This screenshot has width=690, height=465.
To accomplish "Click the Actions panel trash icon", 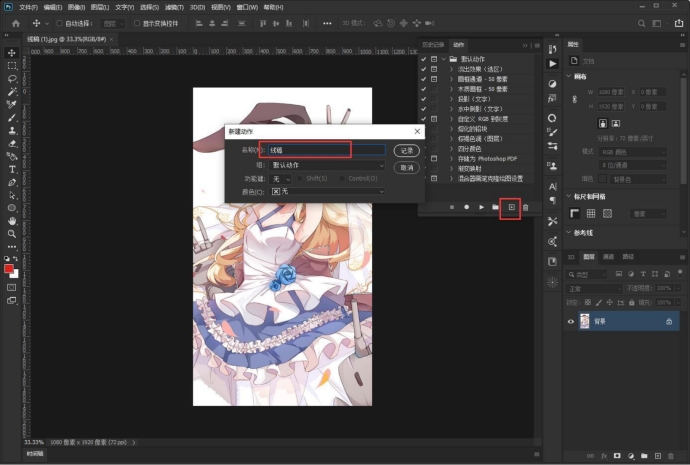I will pyautogui.click(x=525, y=207).
